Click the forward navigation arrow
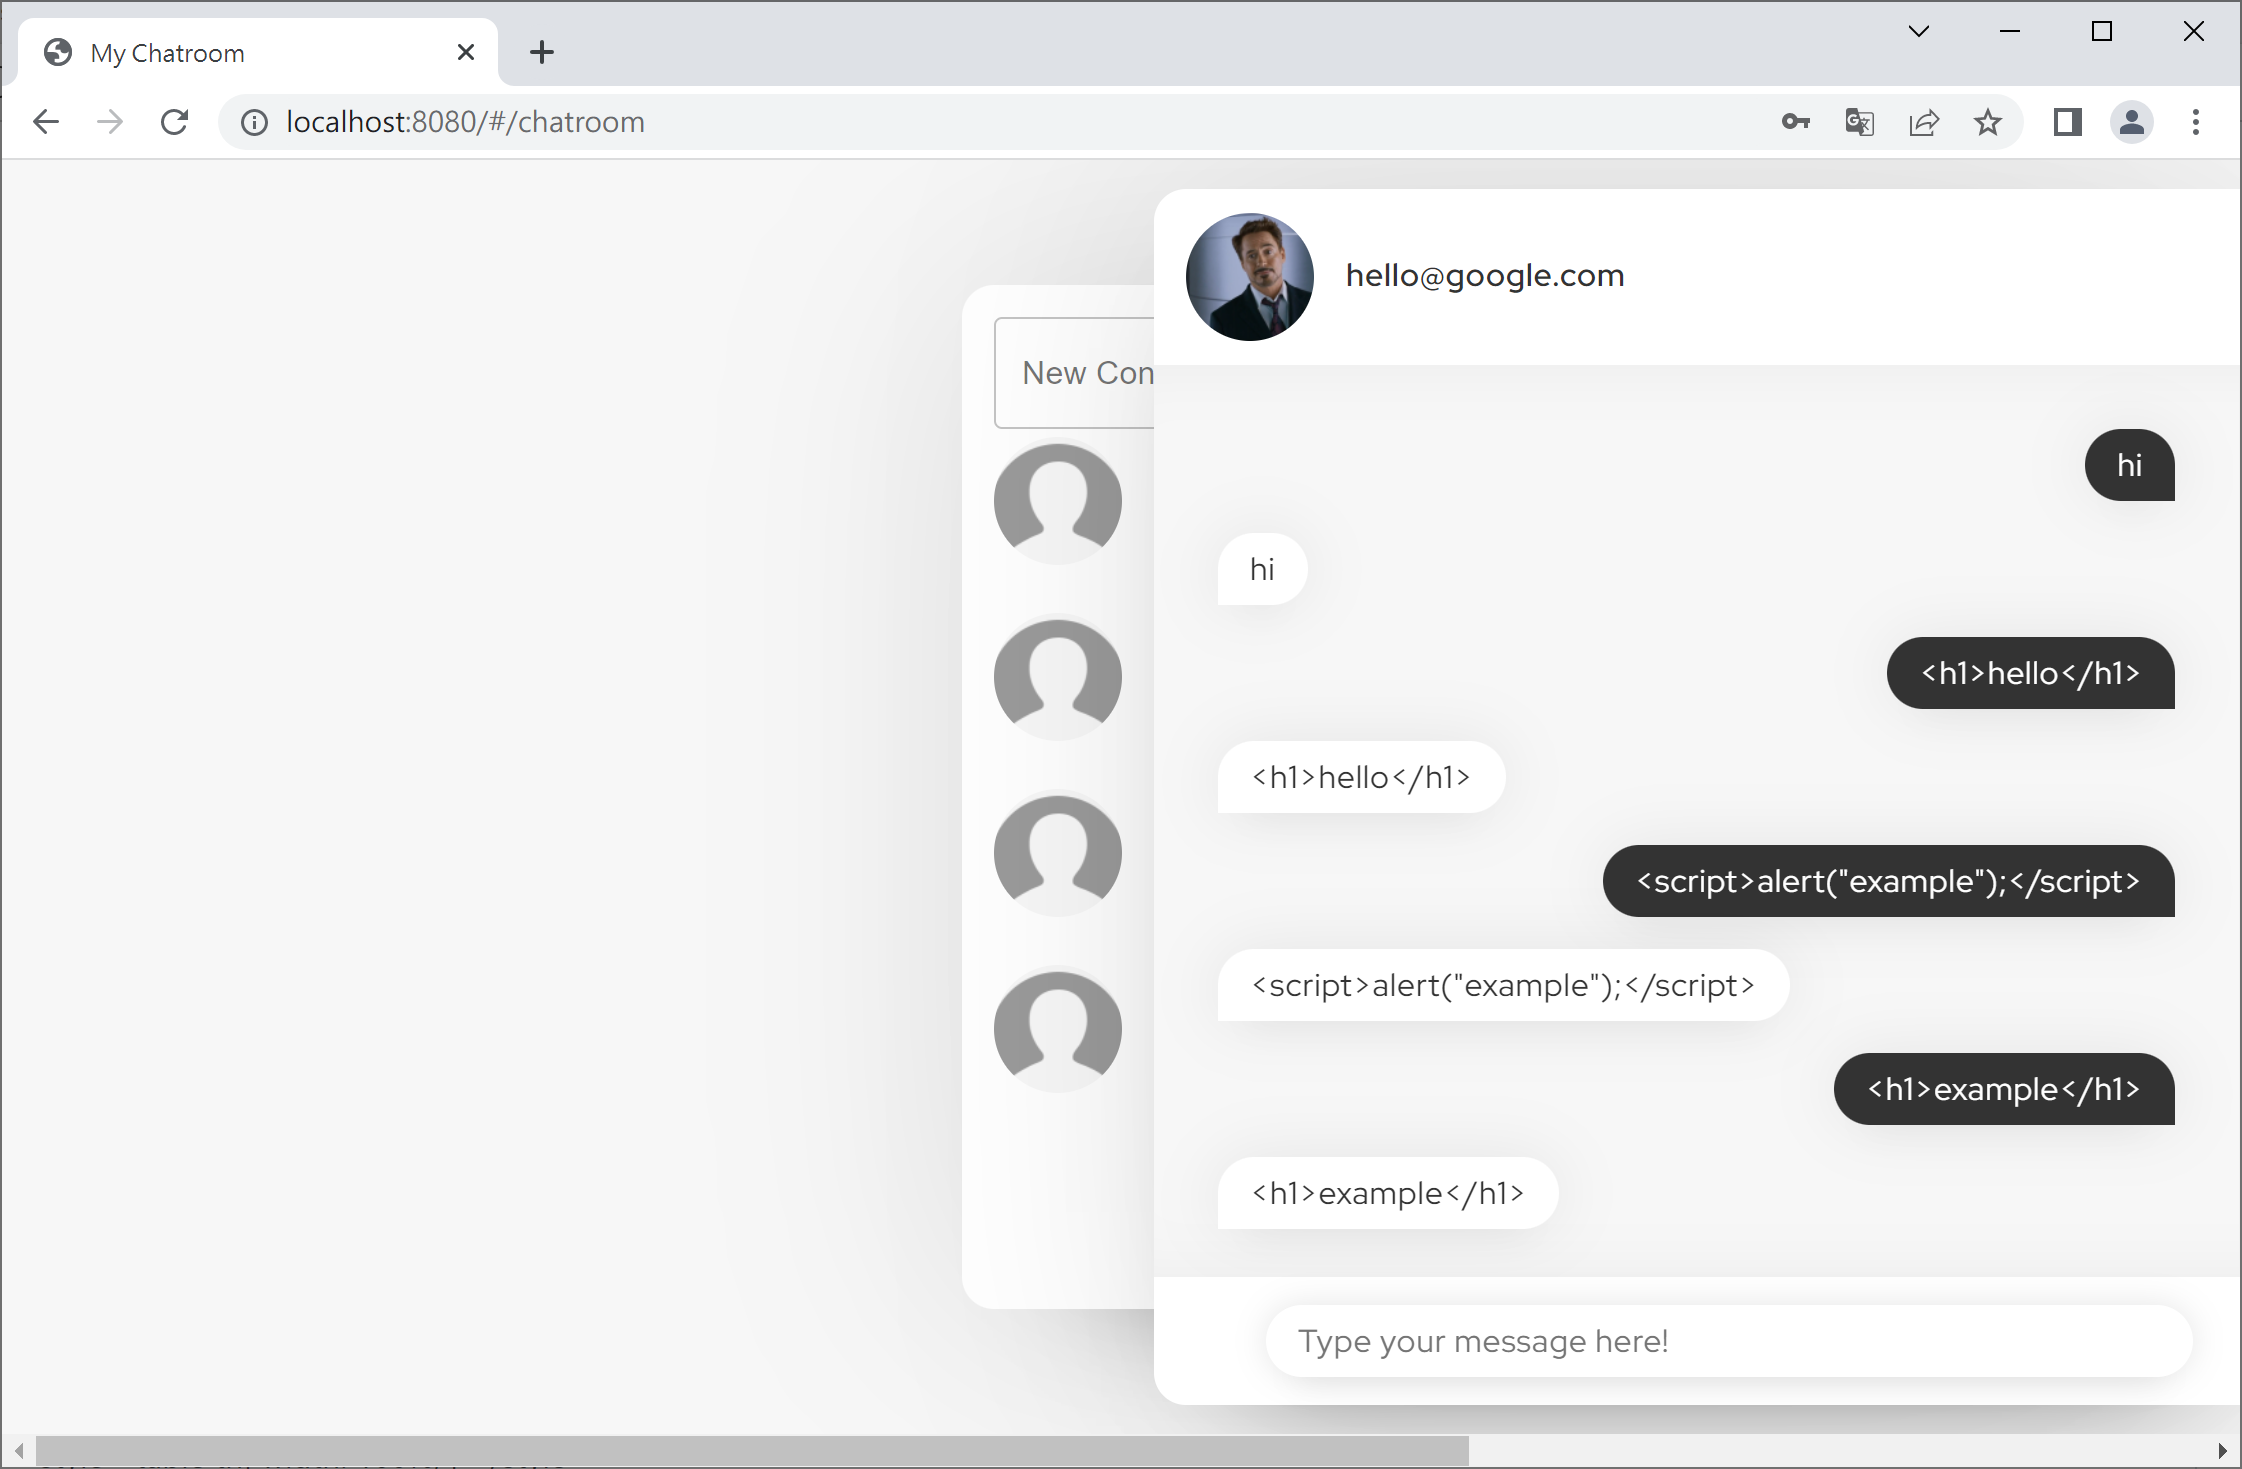 (110, 121)
